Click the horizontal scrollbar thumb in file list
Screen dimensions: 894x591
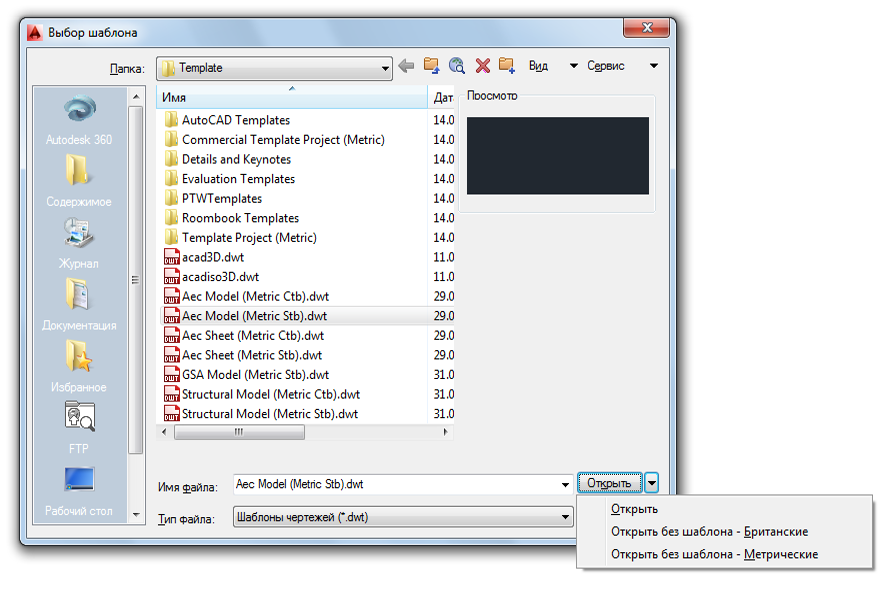(239, 432)
